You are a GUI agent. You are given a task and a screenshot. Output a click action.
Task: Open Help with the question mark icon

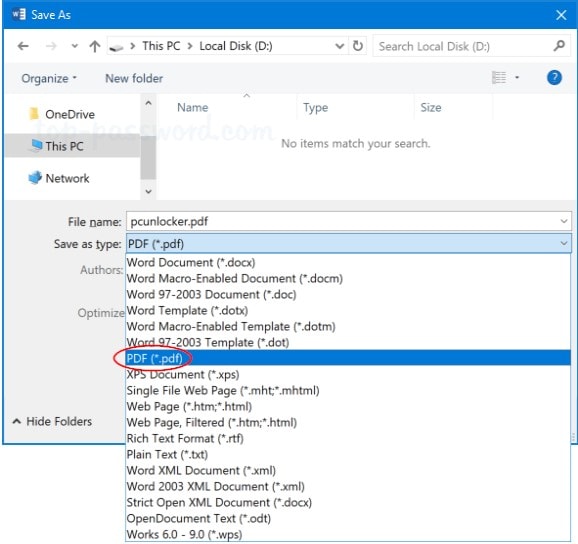click(554, 78)
